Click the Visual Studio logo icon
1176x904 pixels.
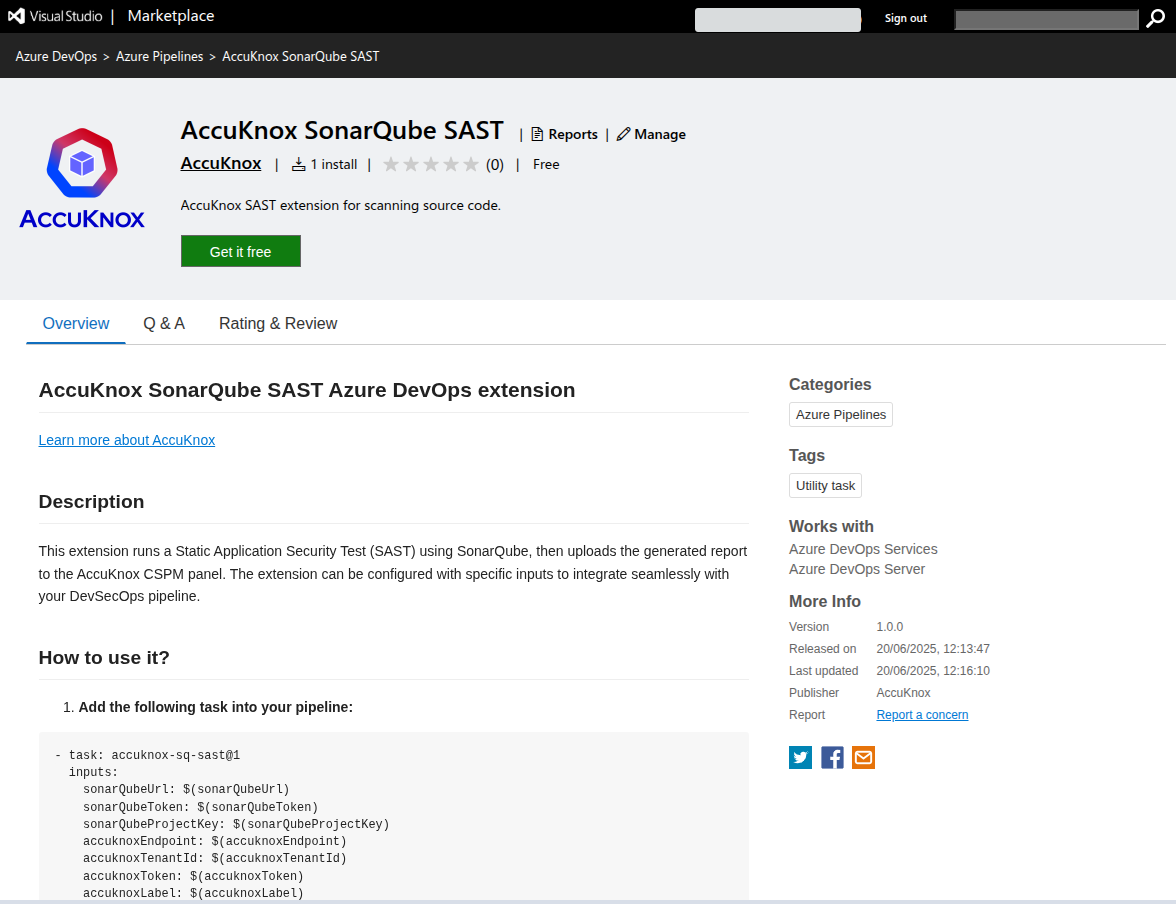(x=16, y=16)
